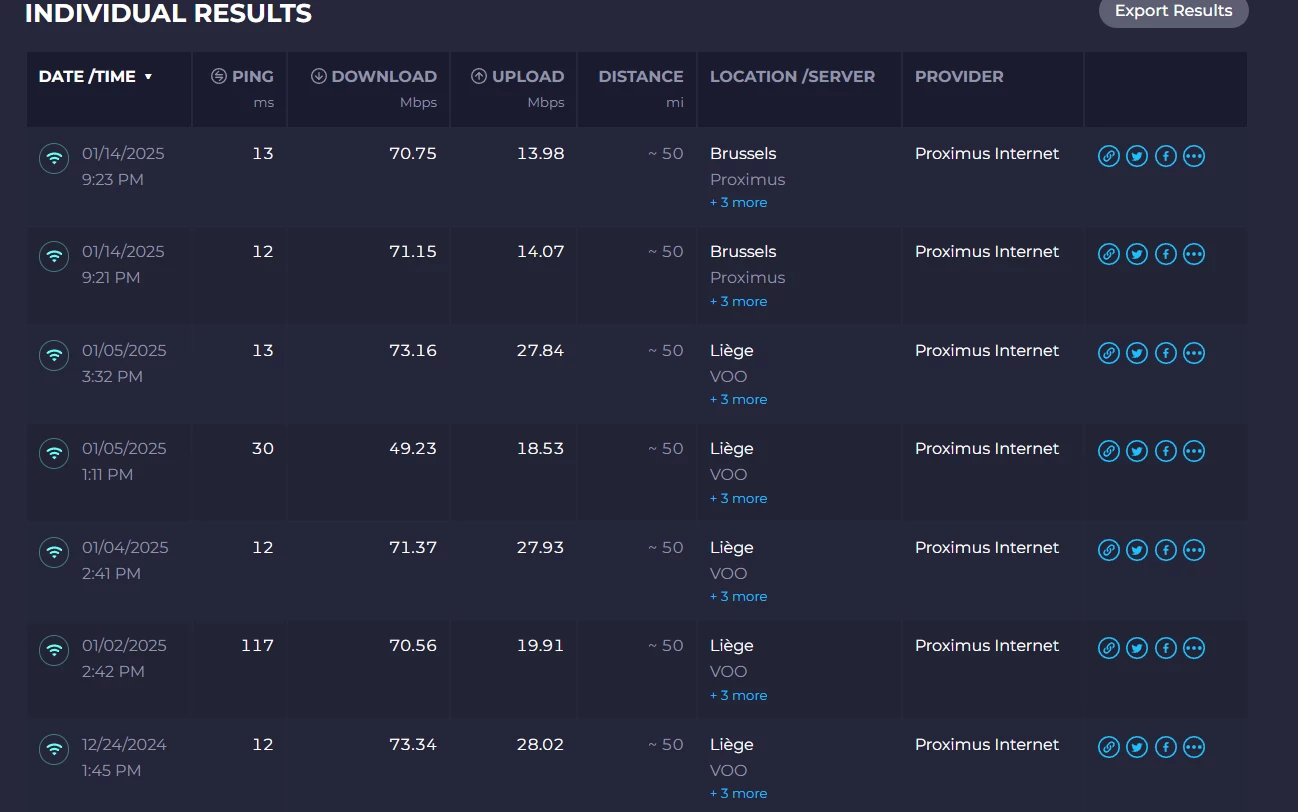1298x812 pixels.
Task: Copy the result link for 12/24/2024 1:45 PM
Action: [1108, 747]
